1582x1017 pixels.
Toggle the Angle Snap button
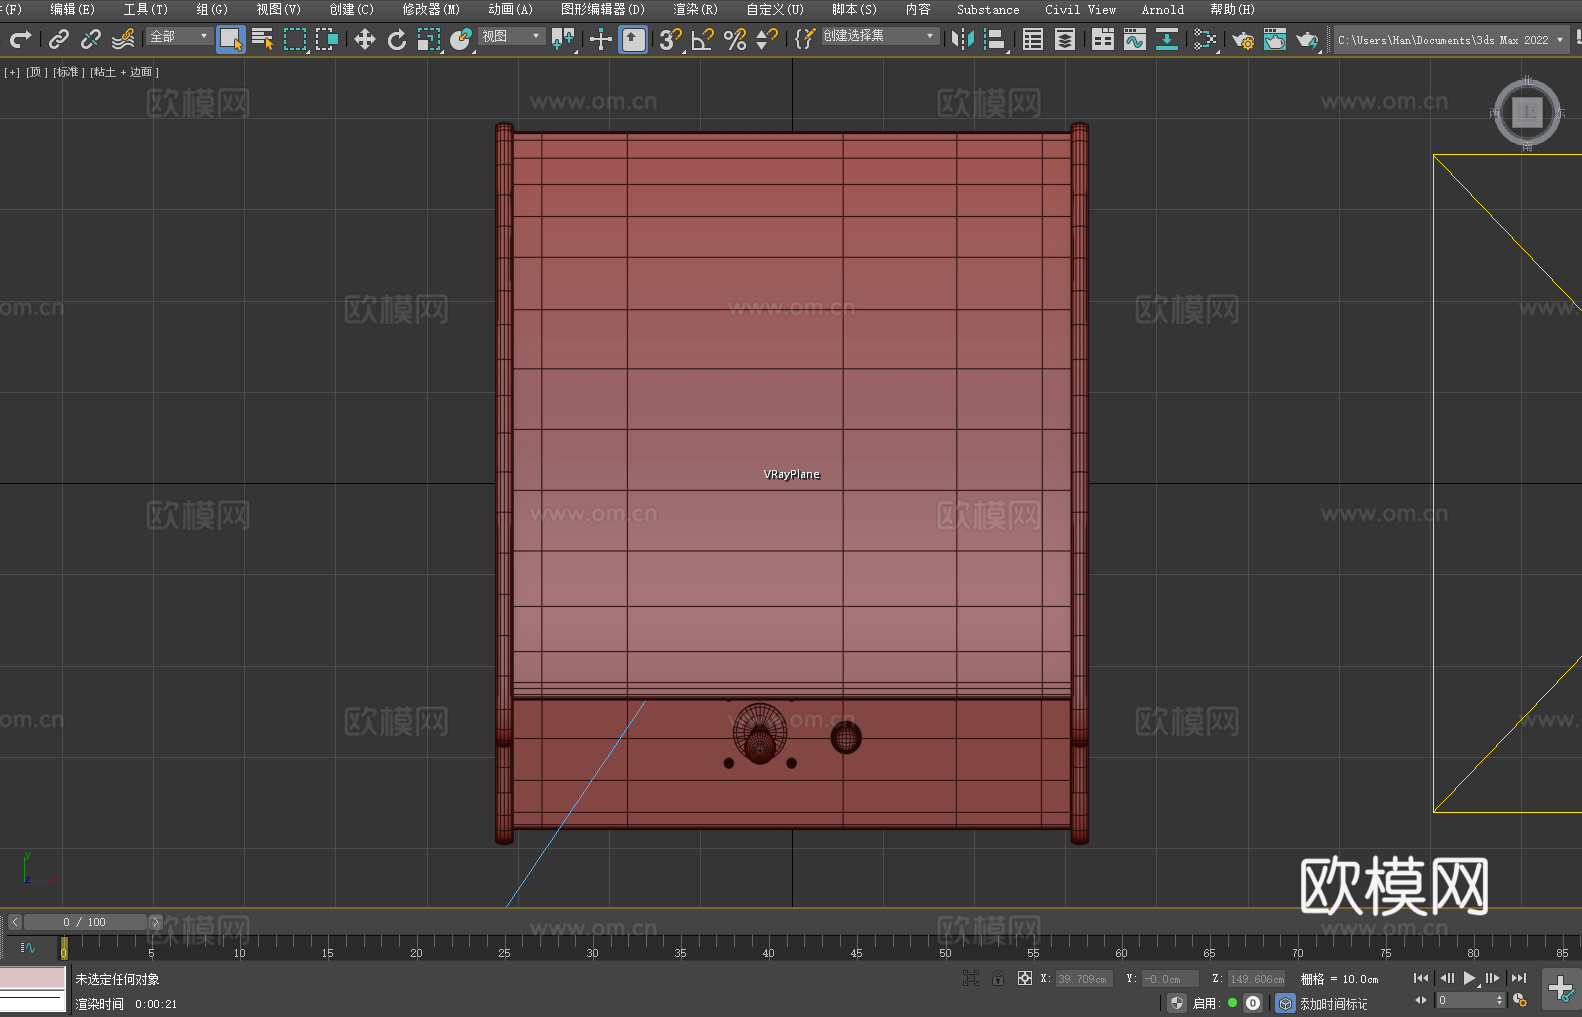pyautogui.click(x=702, y=39)
